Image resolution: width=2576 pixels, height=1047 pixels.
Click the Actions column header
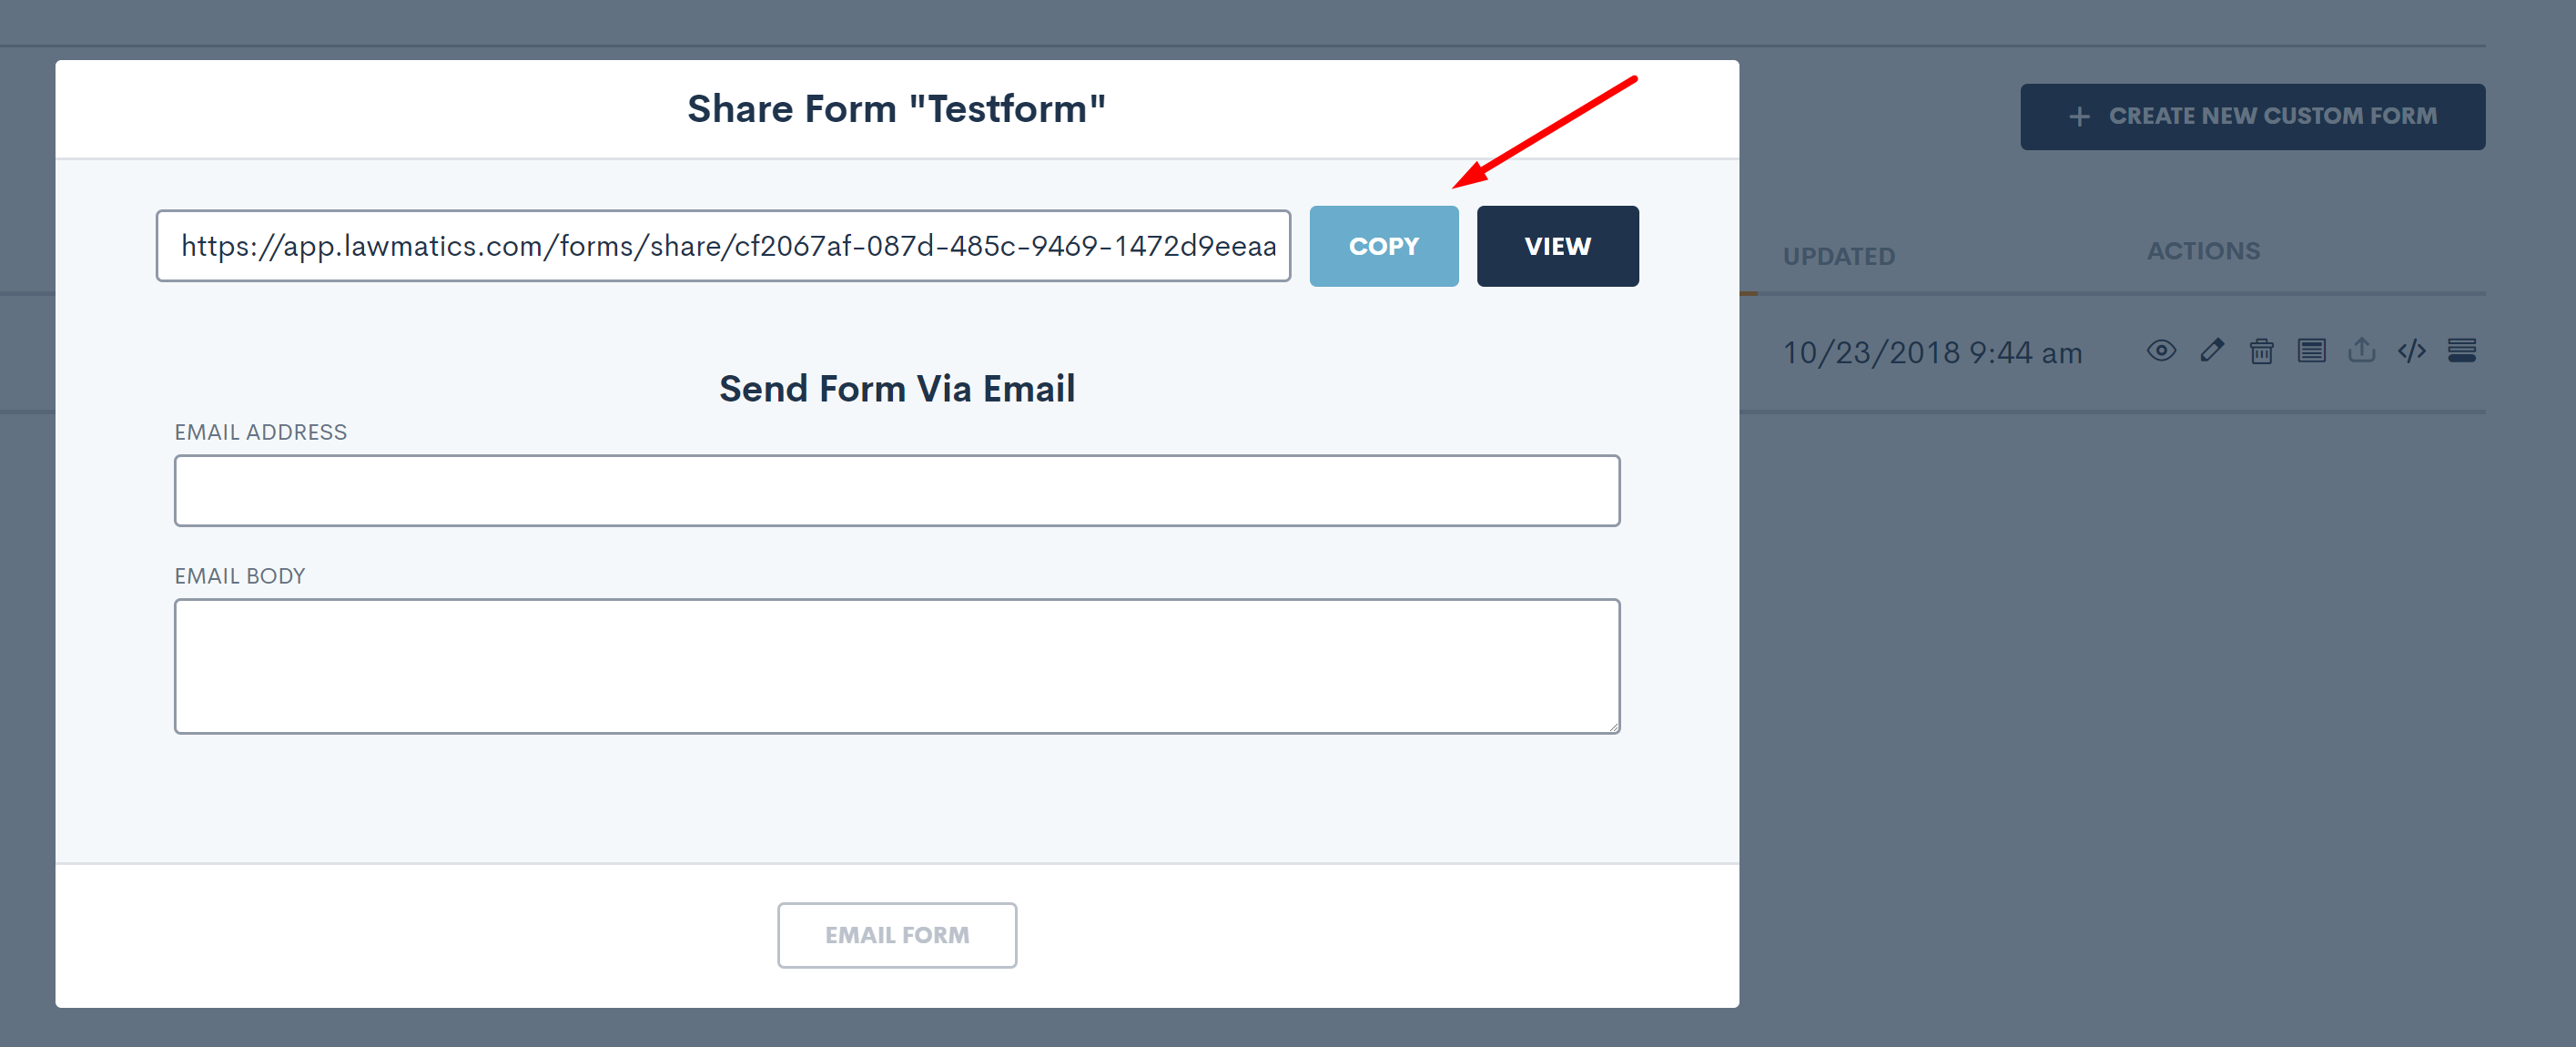coord(2203,251)
